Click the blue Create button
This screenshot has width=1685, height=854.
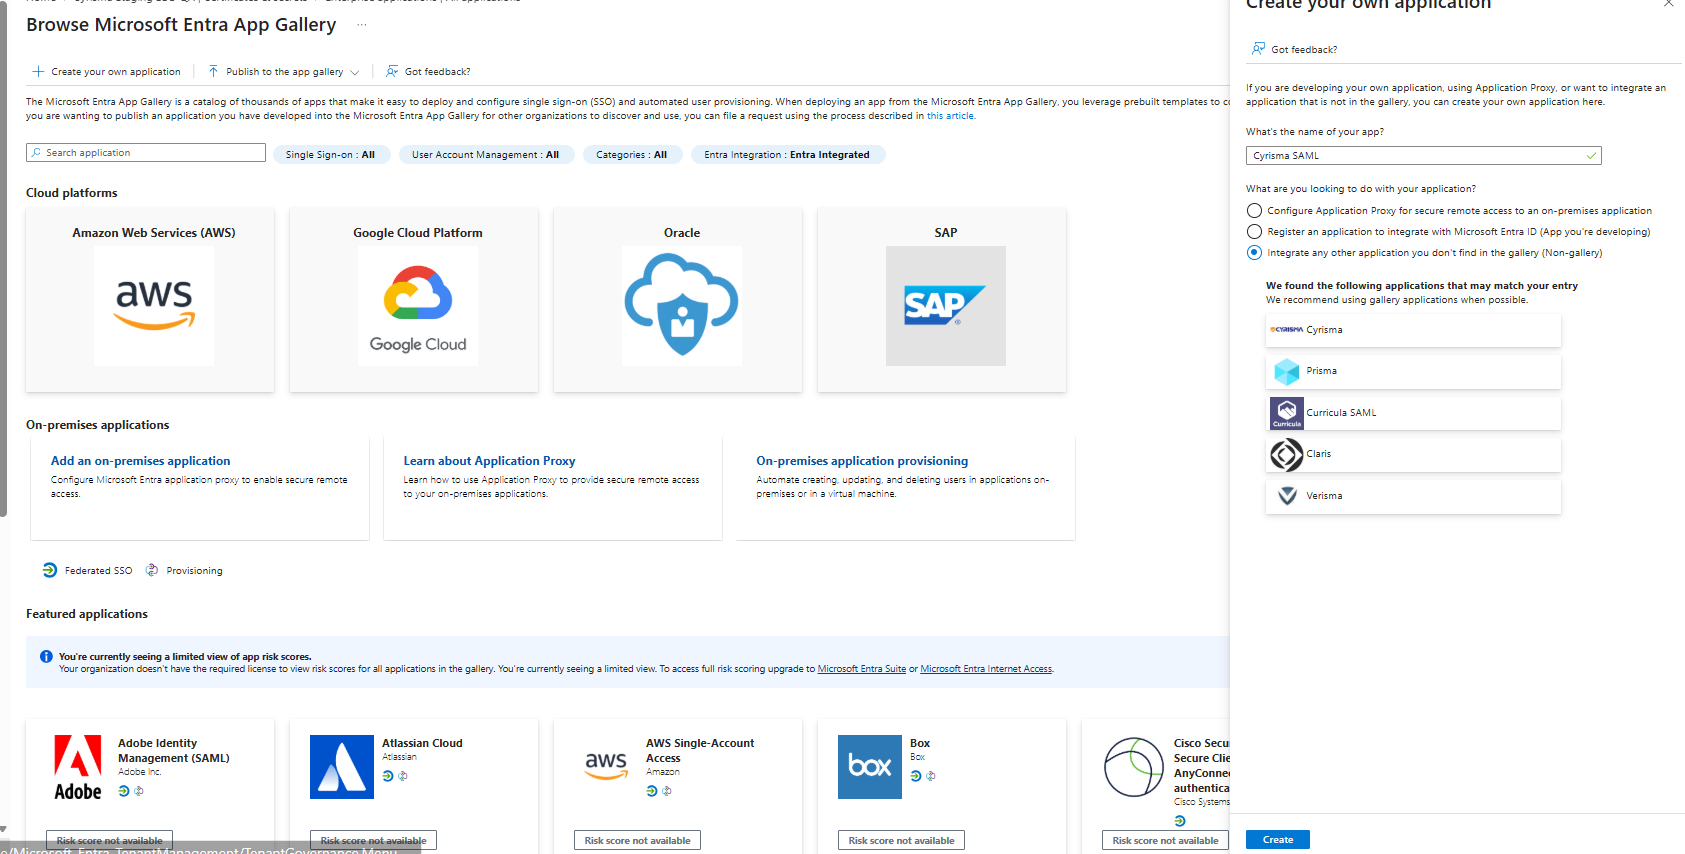1277,840
